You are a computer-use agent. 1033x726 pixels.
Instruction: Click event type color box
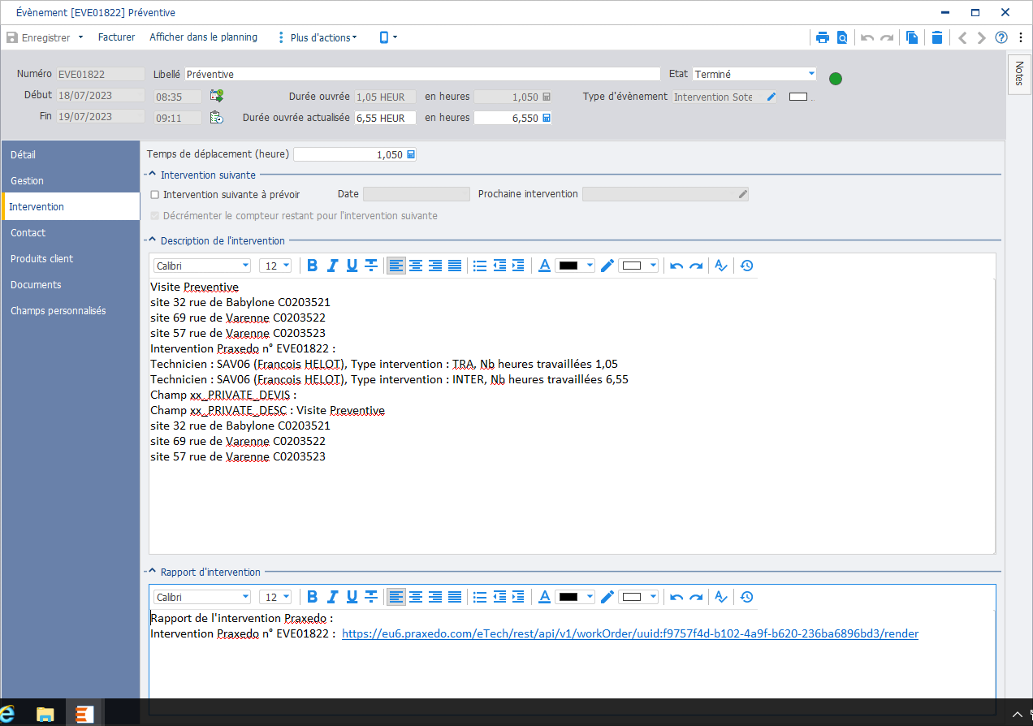pos(798,97)
